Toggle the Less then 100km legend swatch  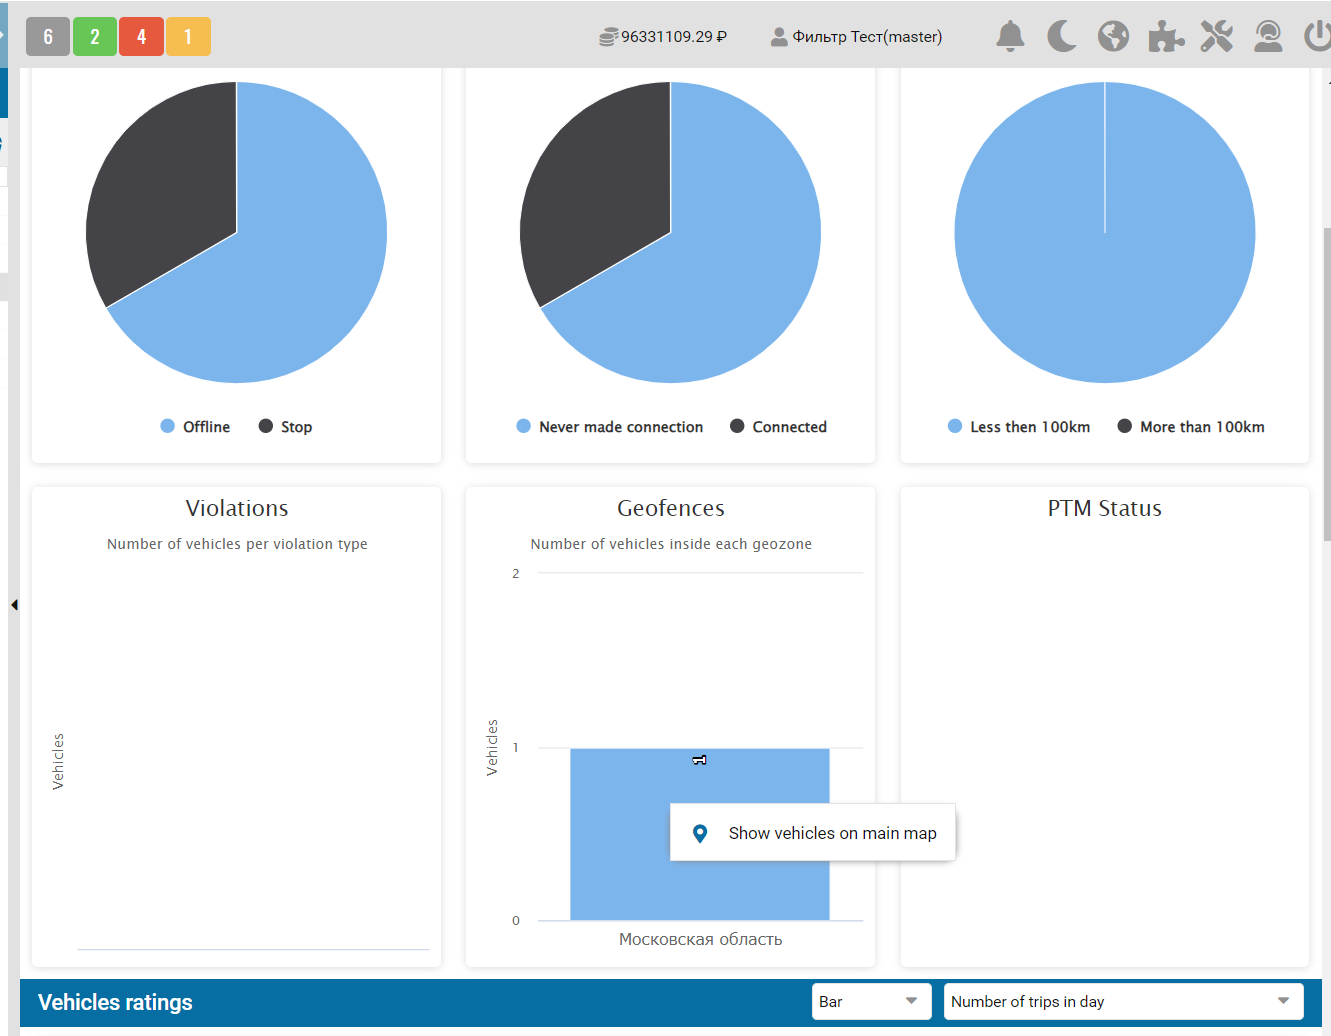(x=955, y=427)
